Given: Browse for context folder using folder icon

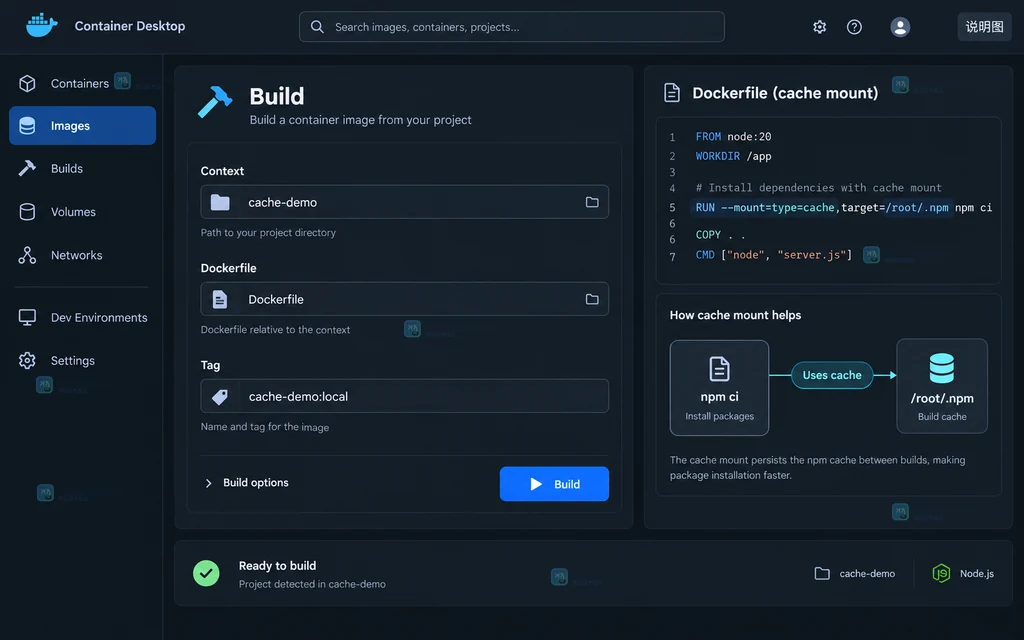Looking at the screenshot, I should [592, 202].
